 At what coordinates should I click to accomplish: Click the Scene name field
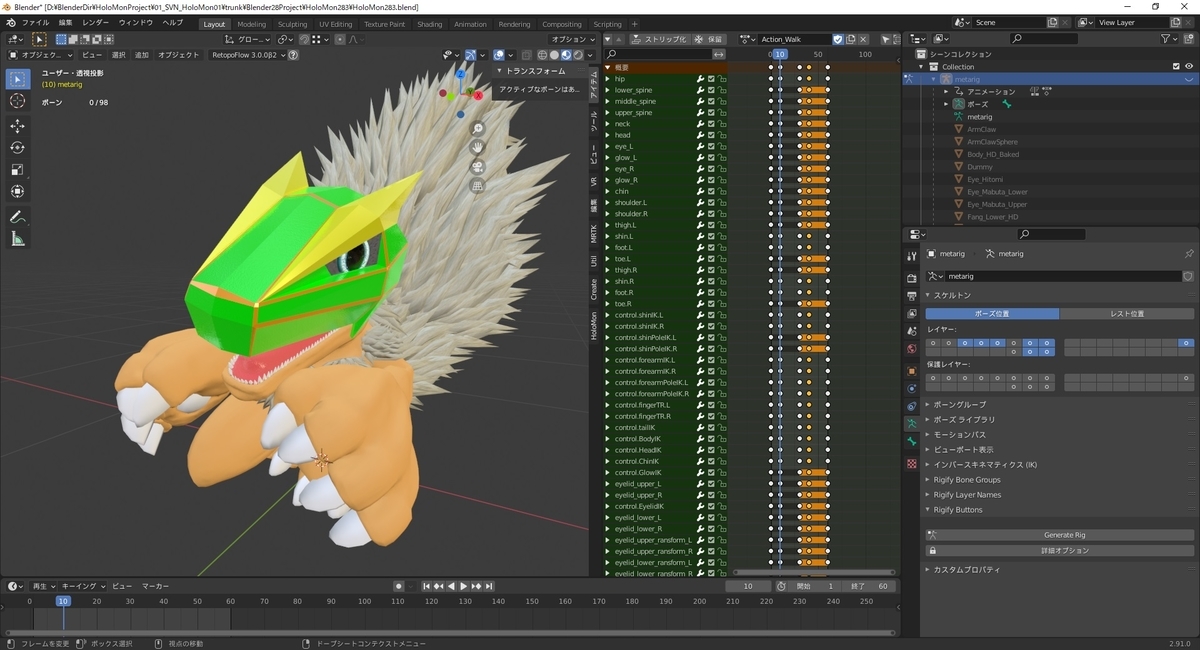tap(1009, 22)
